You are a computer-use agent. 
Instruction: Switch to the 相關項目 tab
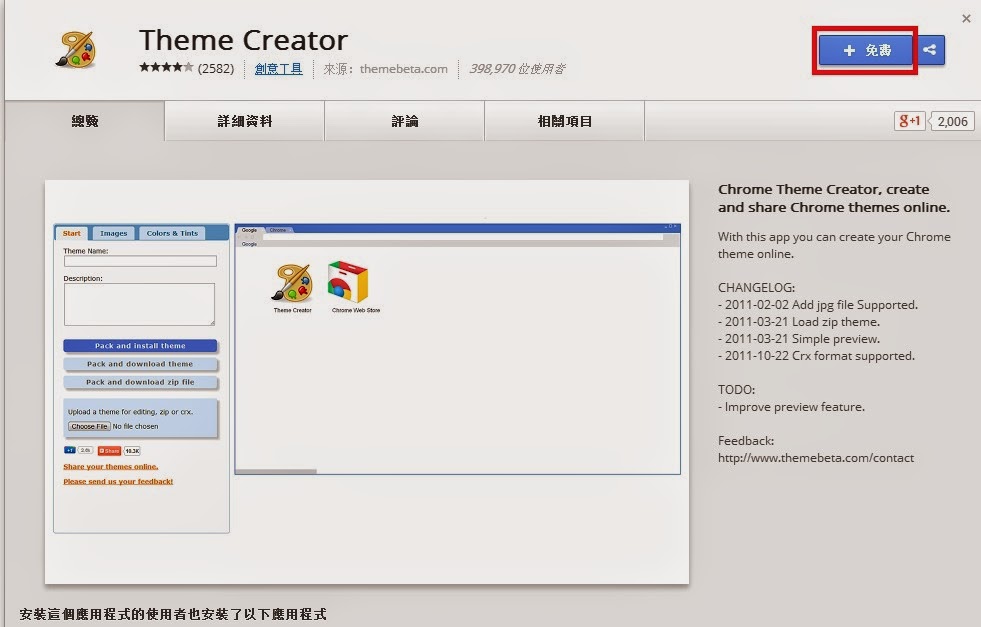tap(565, 121)
